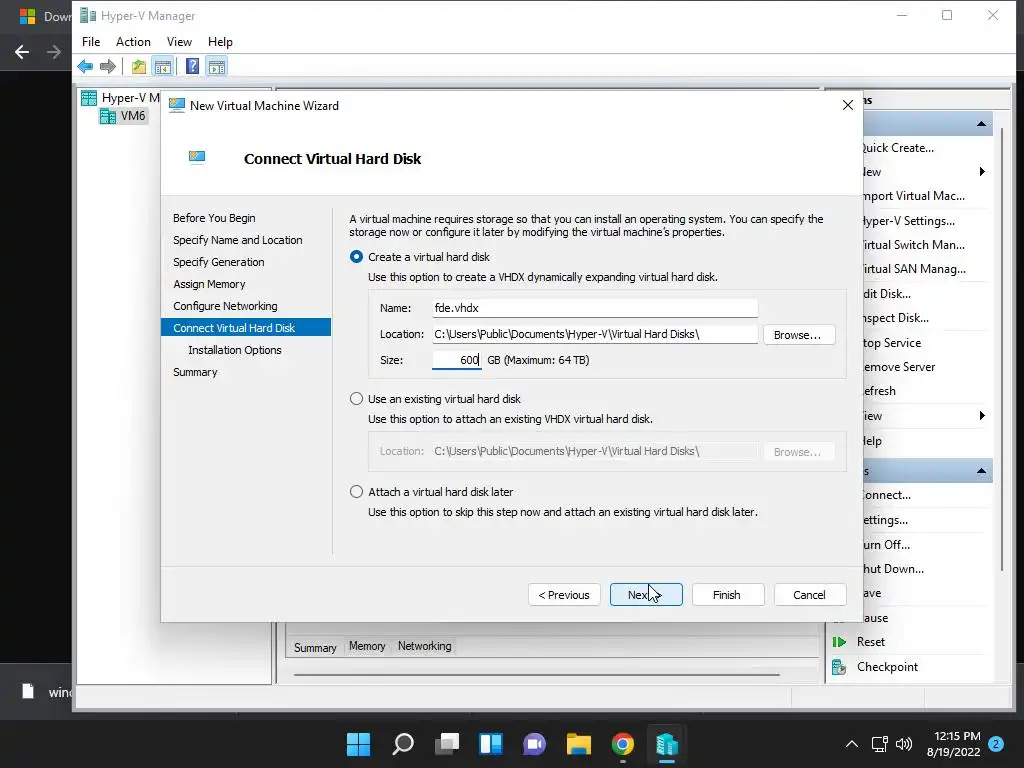Open the notification count badge
1024x768 pixels.
point(996,744)
